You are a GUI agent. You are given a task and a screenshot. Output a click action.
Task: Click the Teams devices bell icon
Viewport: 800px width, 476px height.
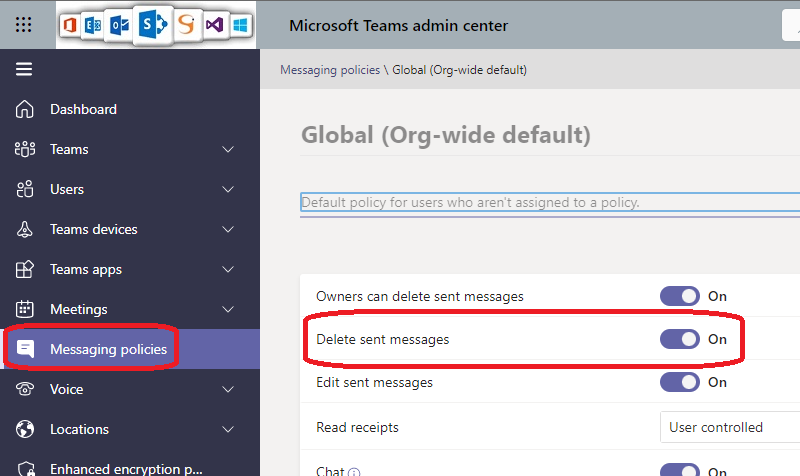tap(24, 229)
